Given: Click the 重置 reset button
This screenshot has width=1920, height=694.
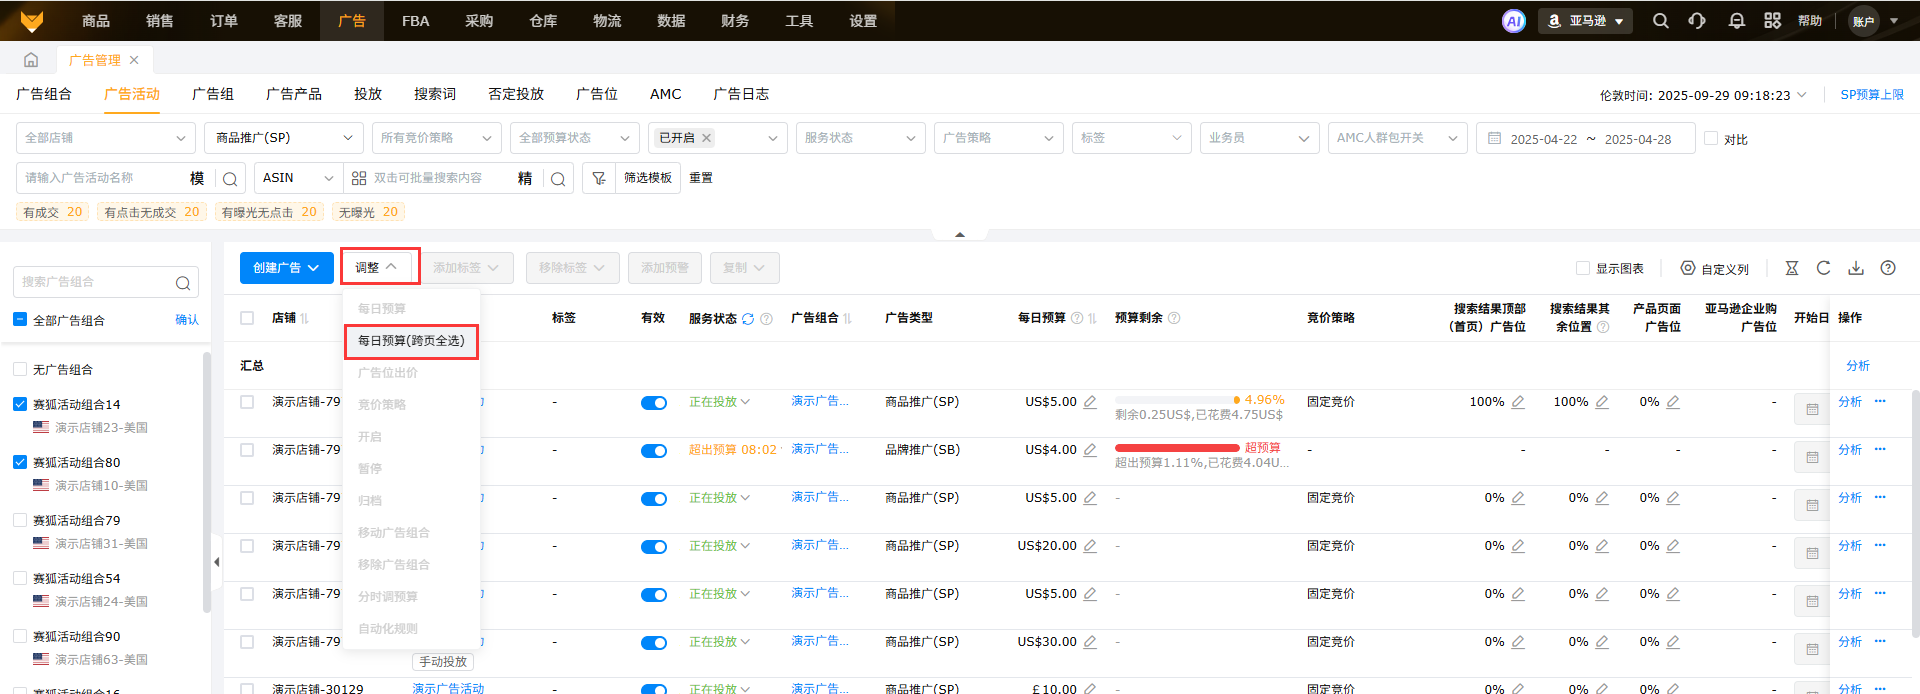Looking at the screenshot, I should click(701, 178).
